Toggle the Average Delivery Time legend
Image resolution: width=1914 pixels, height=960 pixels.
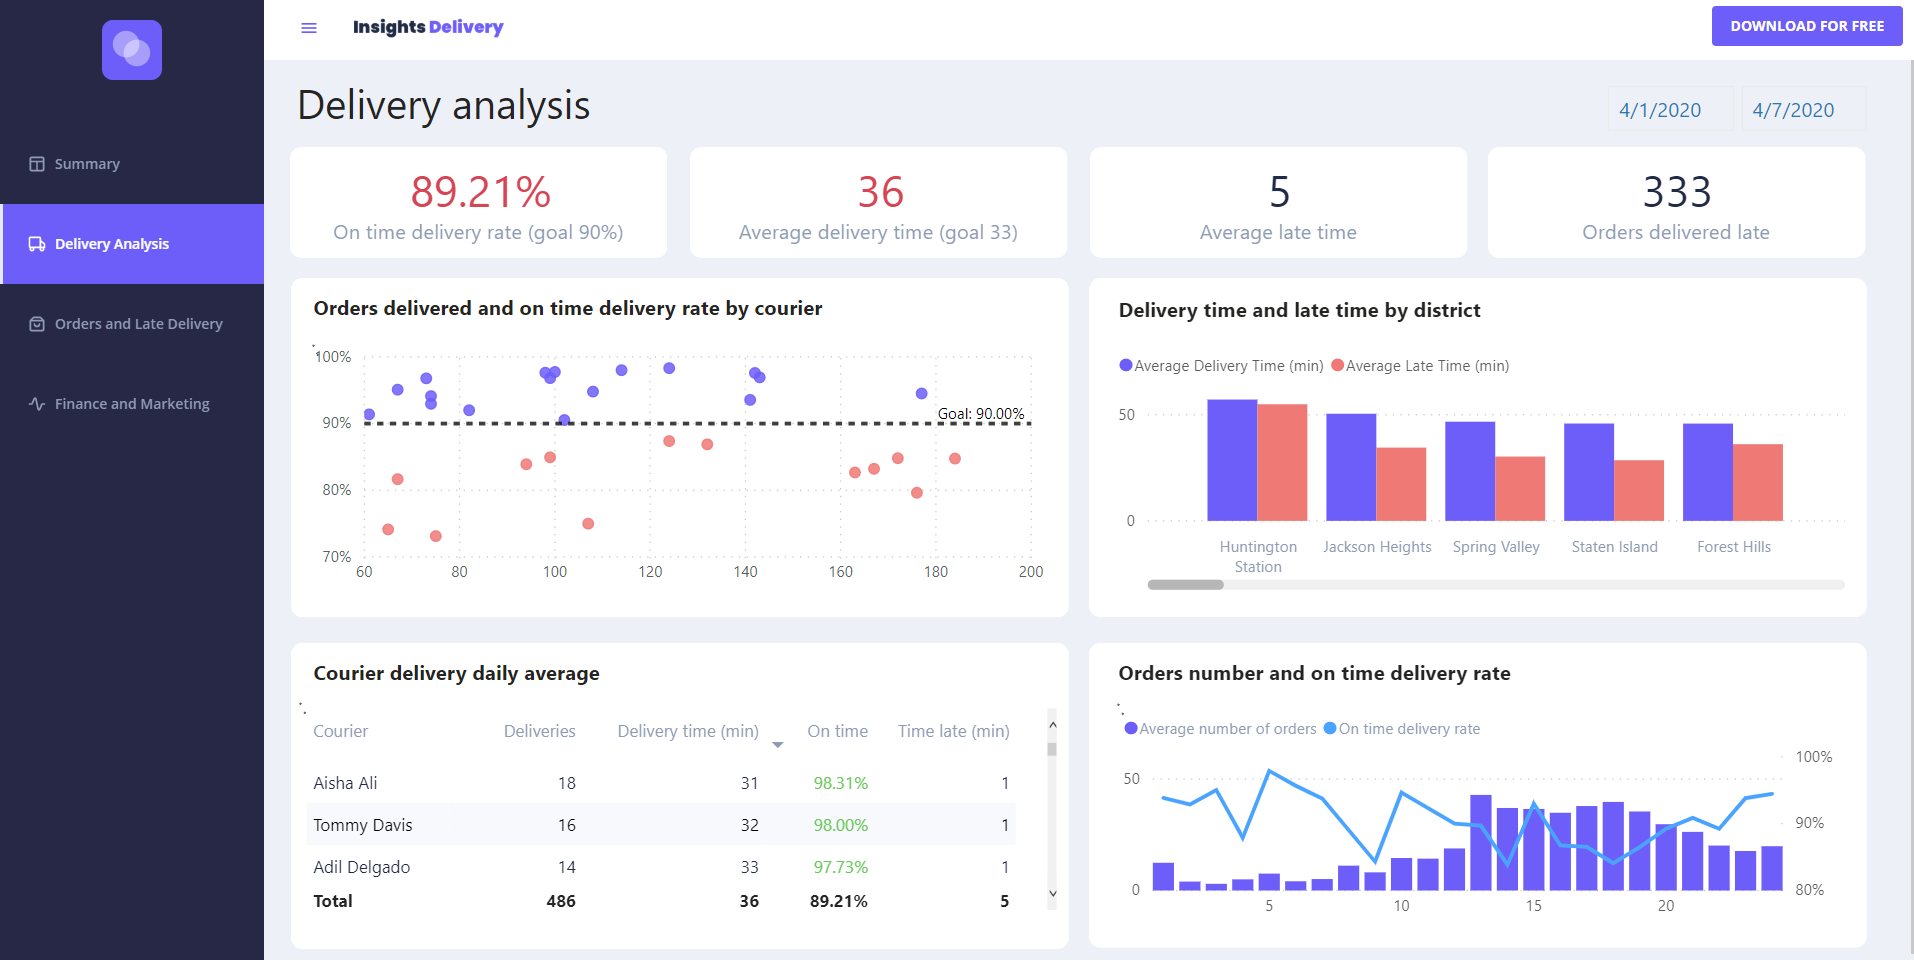pyautogui.click(x=1220, y=365)
